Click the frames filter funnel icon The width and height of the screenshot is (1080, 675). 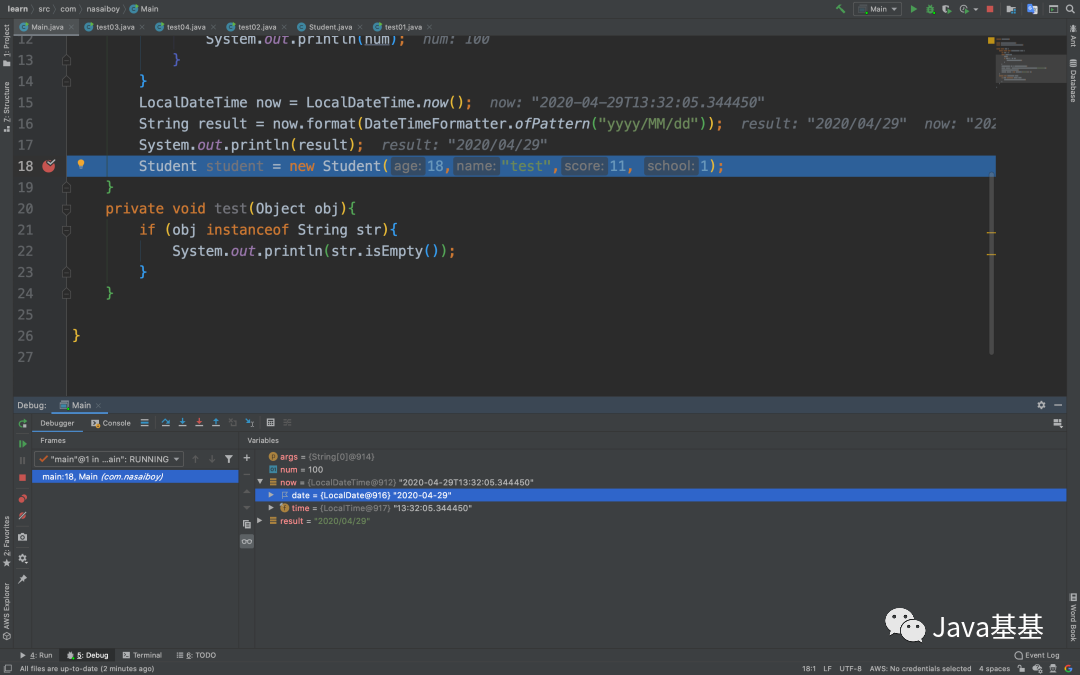tap(229, 459)
